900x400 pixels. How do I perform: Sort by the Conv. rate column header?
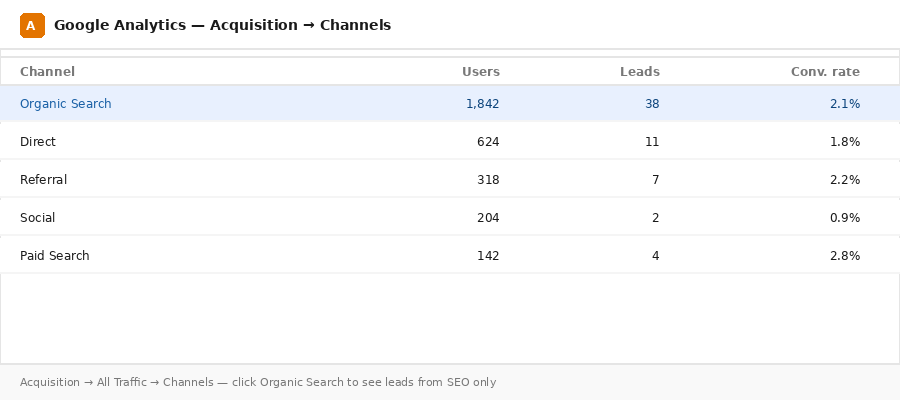(825, 72)
